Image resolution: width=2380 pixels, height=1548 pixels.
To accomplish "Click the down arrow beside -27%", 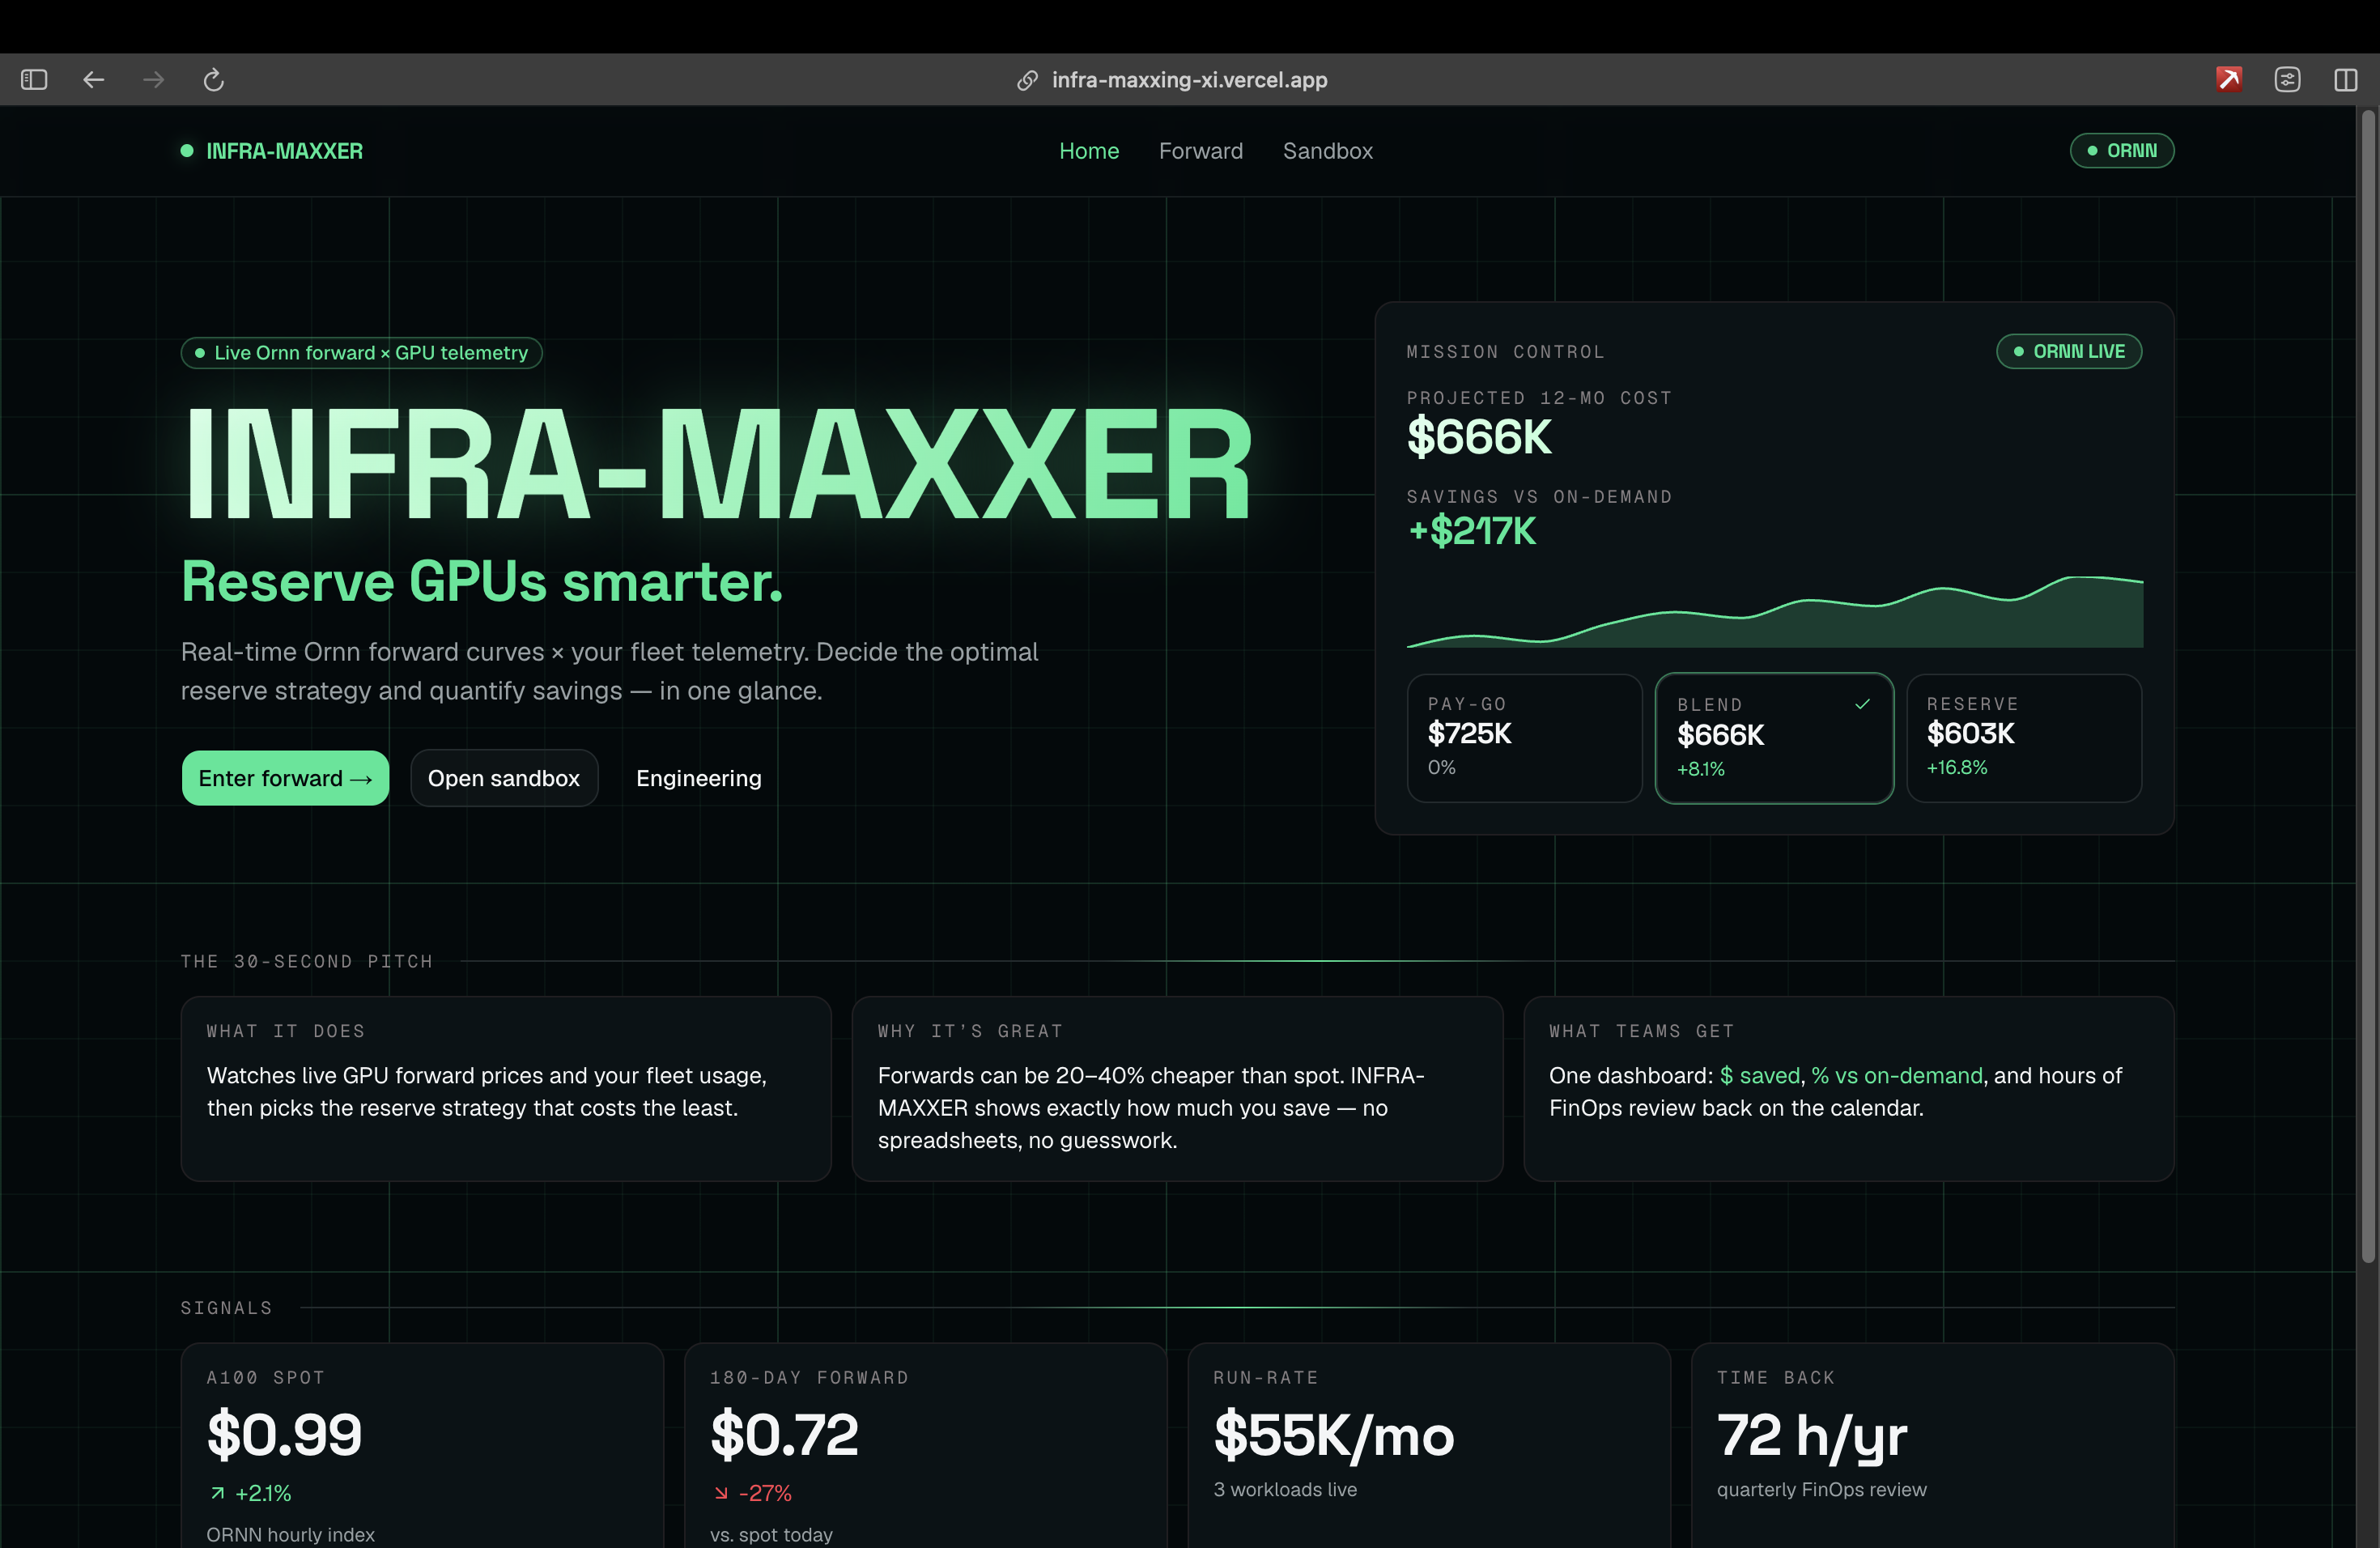I will tap(721, 1493).
